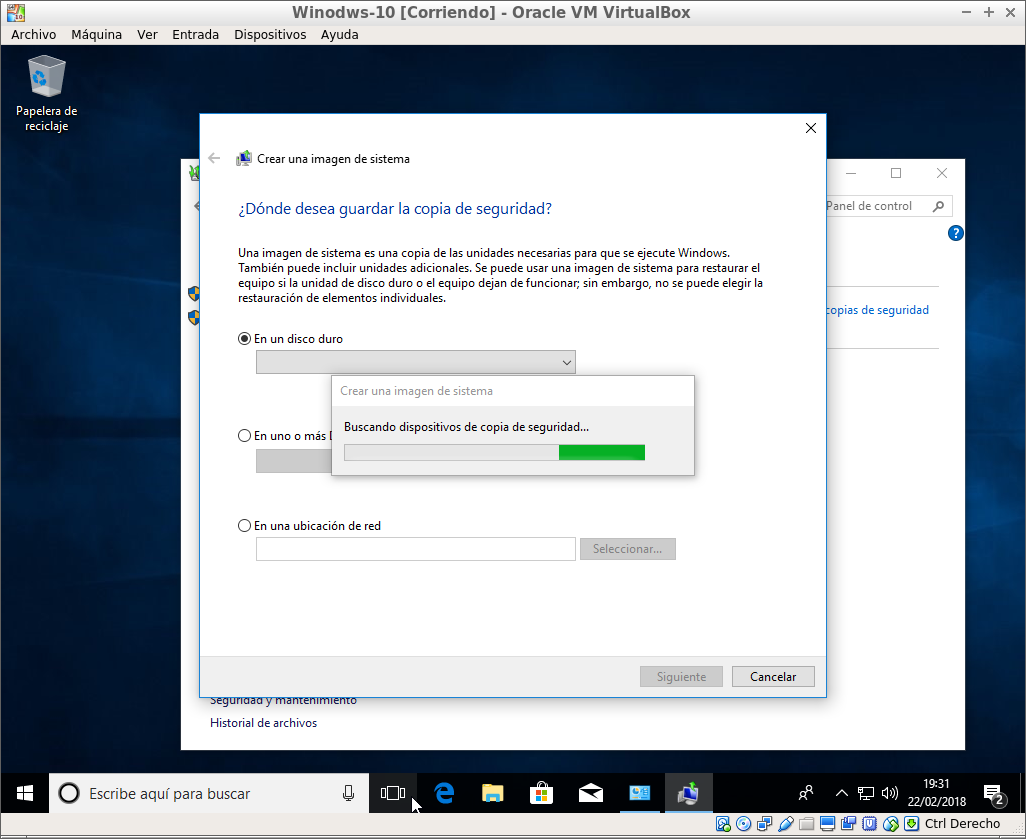
Task: Select the 'En un disco duro' option
Action: 245,339
